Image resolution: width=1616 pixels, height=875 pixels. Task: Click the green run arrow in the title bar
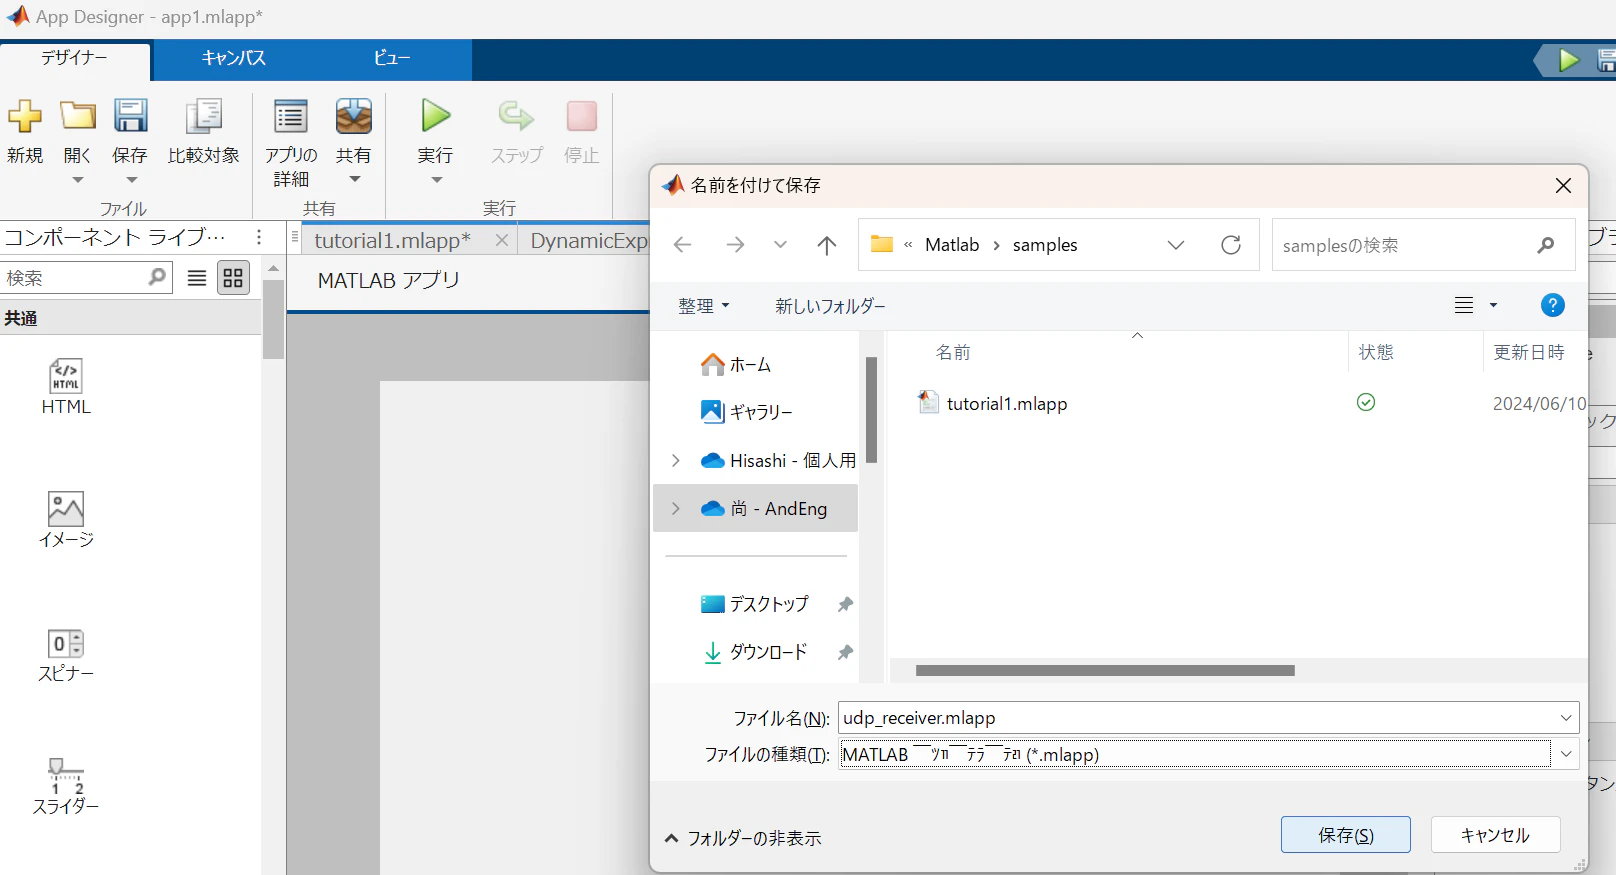[x=1568, y=61]
